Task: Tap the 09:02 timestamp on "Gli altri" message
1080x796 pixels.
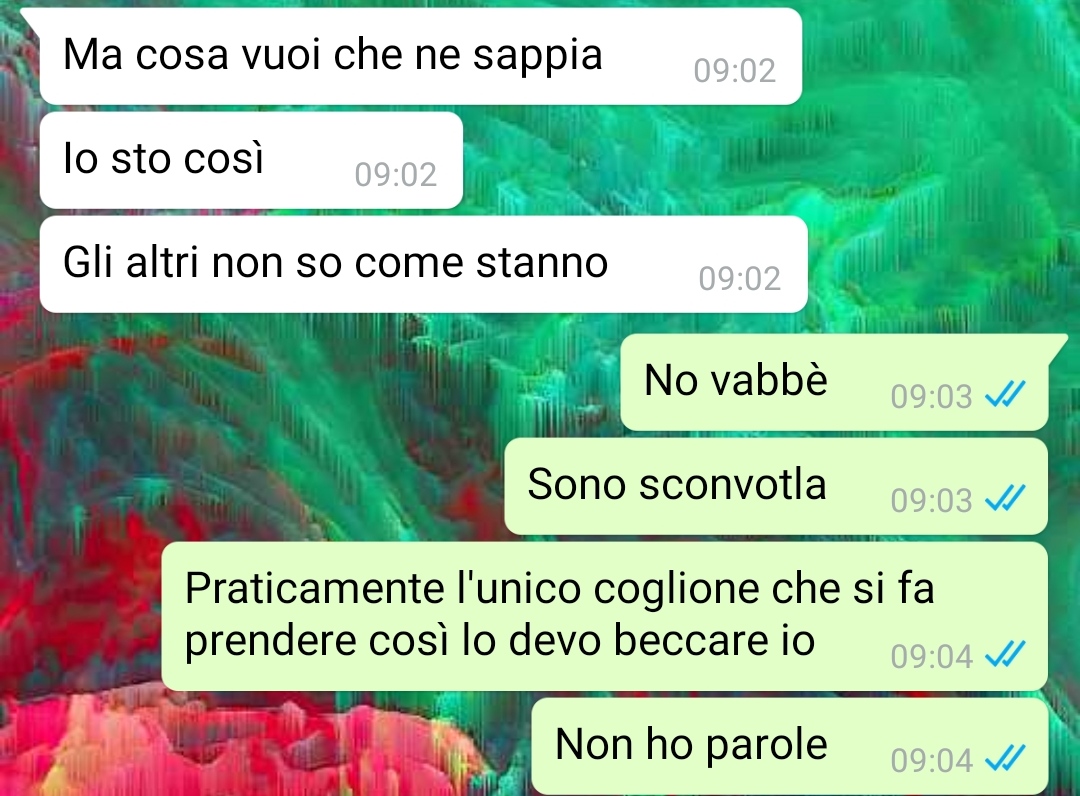Action: click(739, 278)
